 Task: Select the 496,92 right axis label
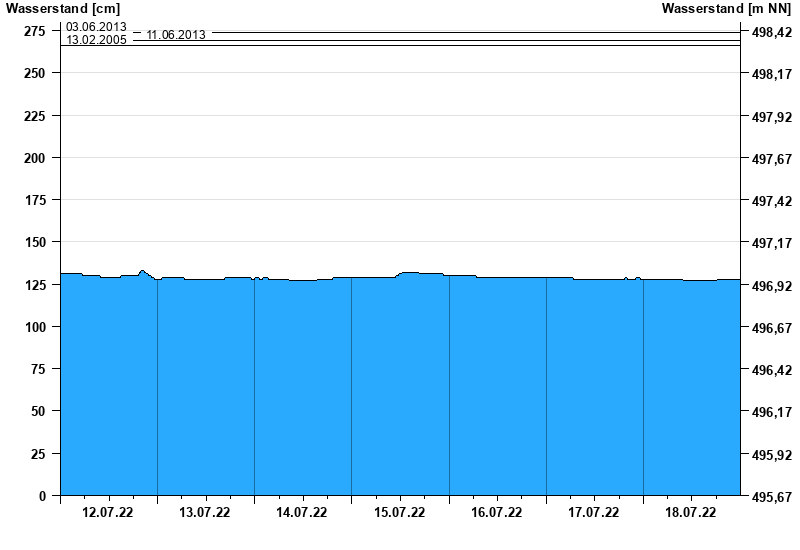[771, 286]
